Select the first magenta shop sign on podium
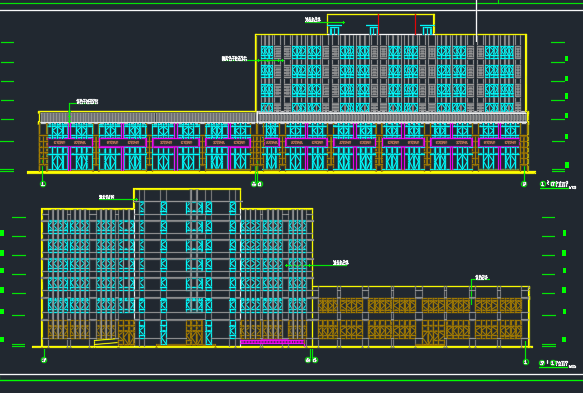Image resolution: width=583 pixels, height=393 pixels. [70, 142]
